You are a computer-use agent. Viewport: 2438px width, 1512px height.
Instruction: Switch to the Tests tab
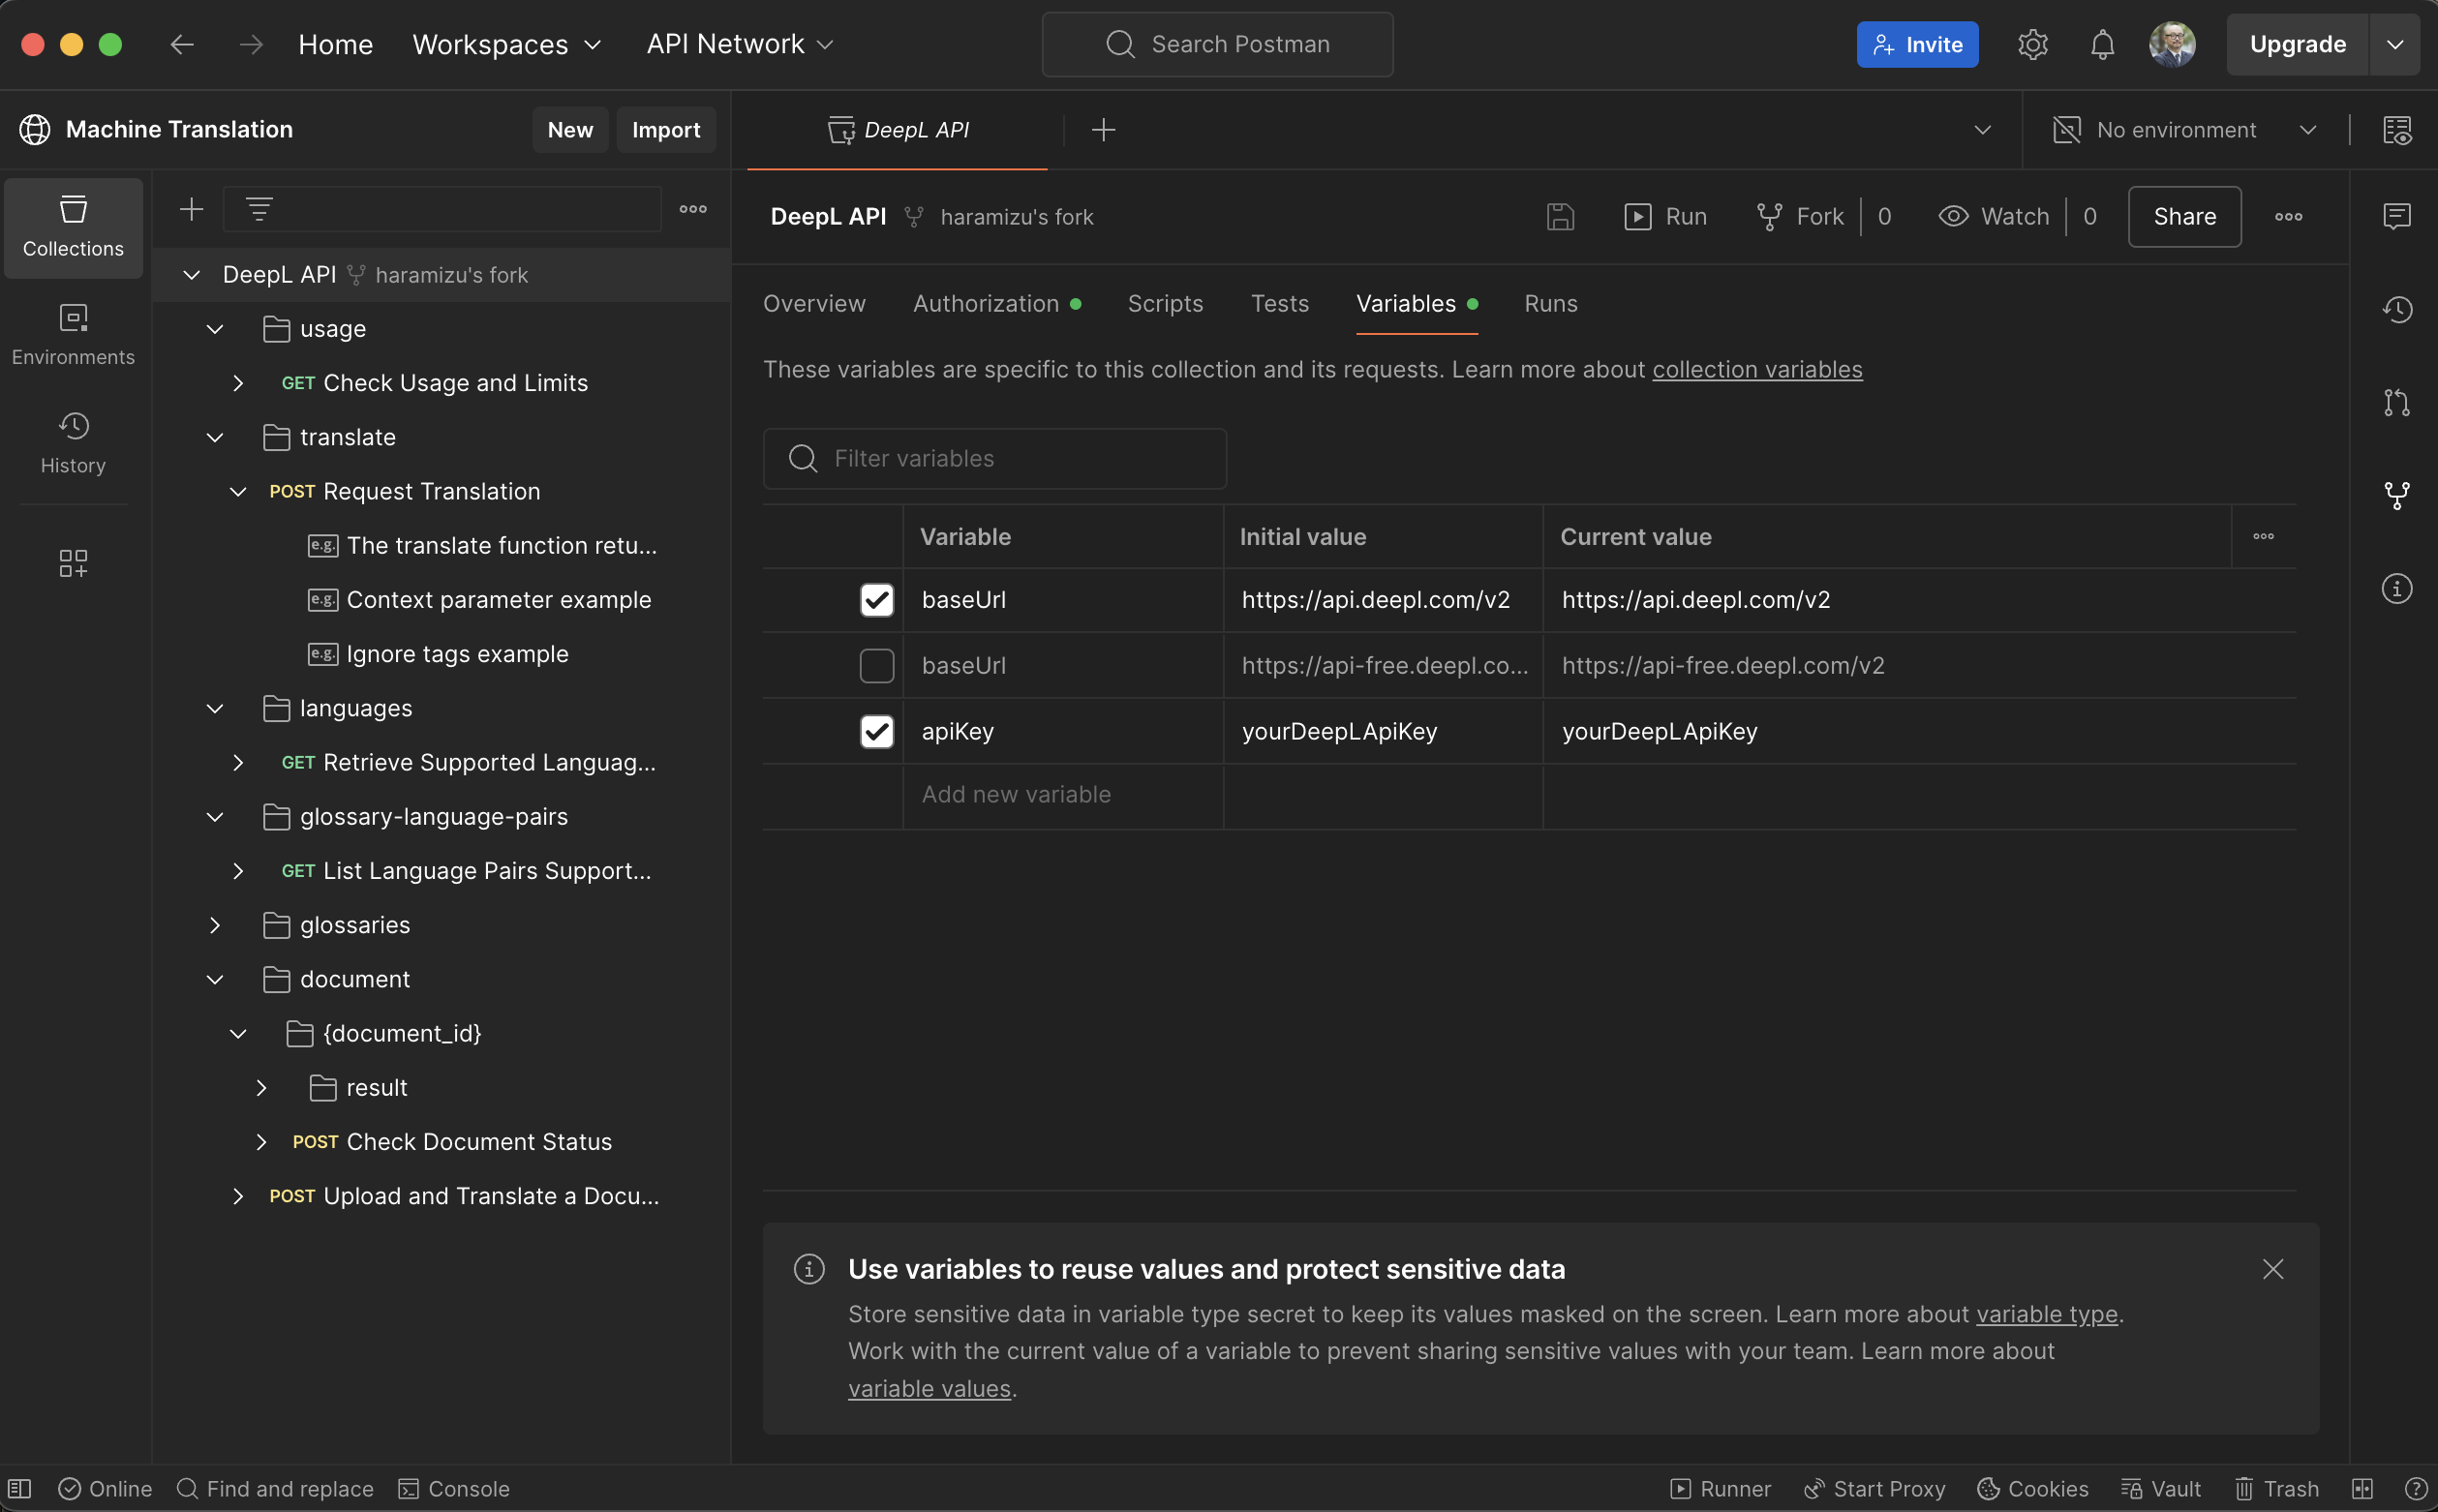pyautogui.click(x=1279, y=304)
